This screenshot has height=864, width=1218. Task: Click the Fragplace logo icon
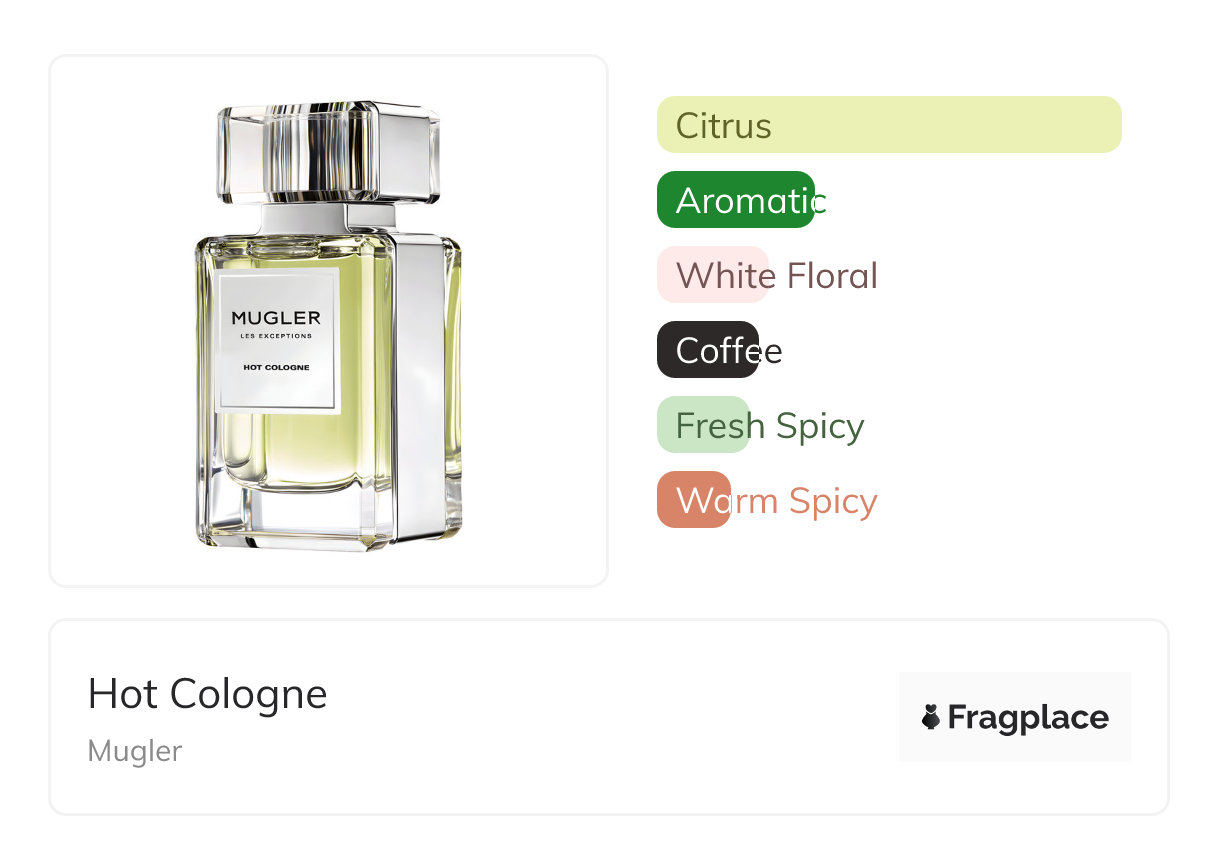(931, 717)
